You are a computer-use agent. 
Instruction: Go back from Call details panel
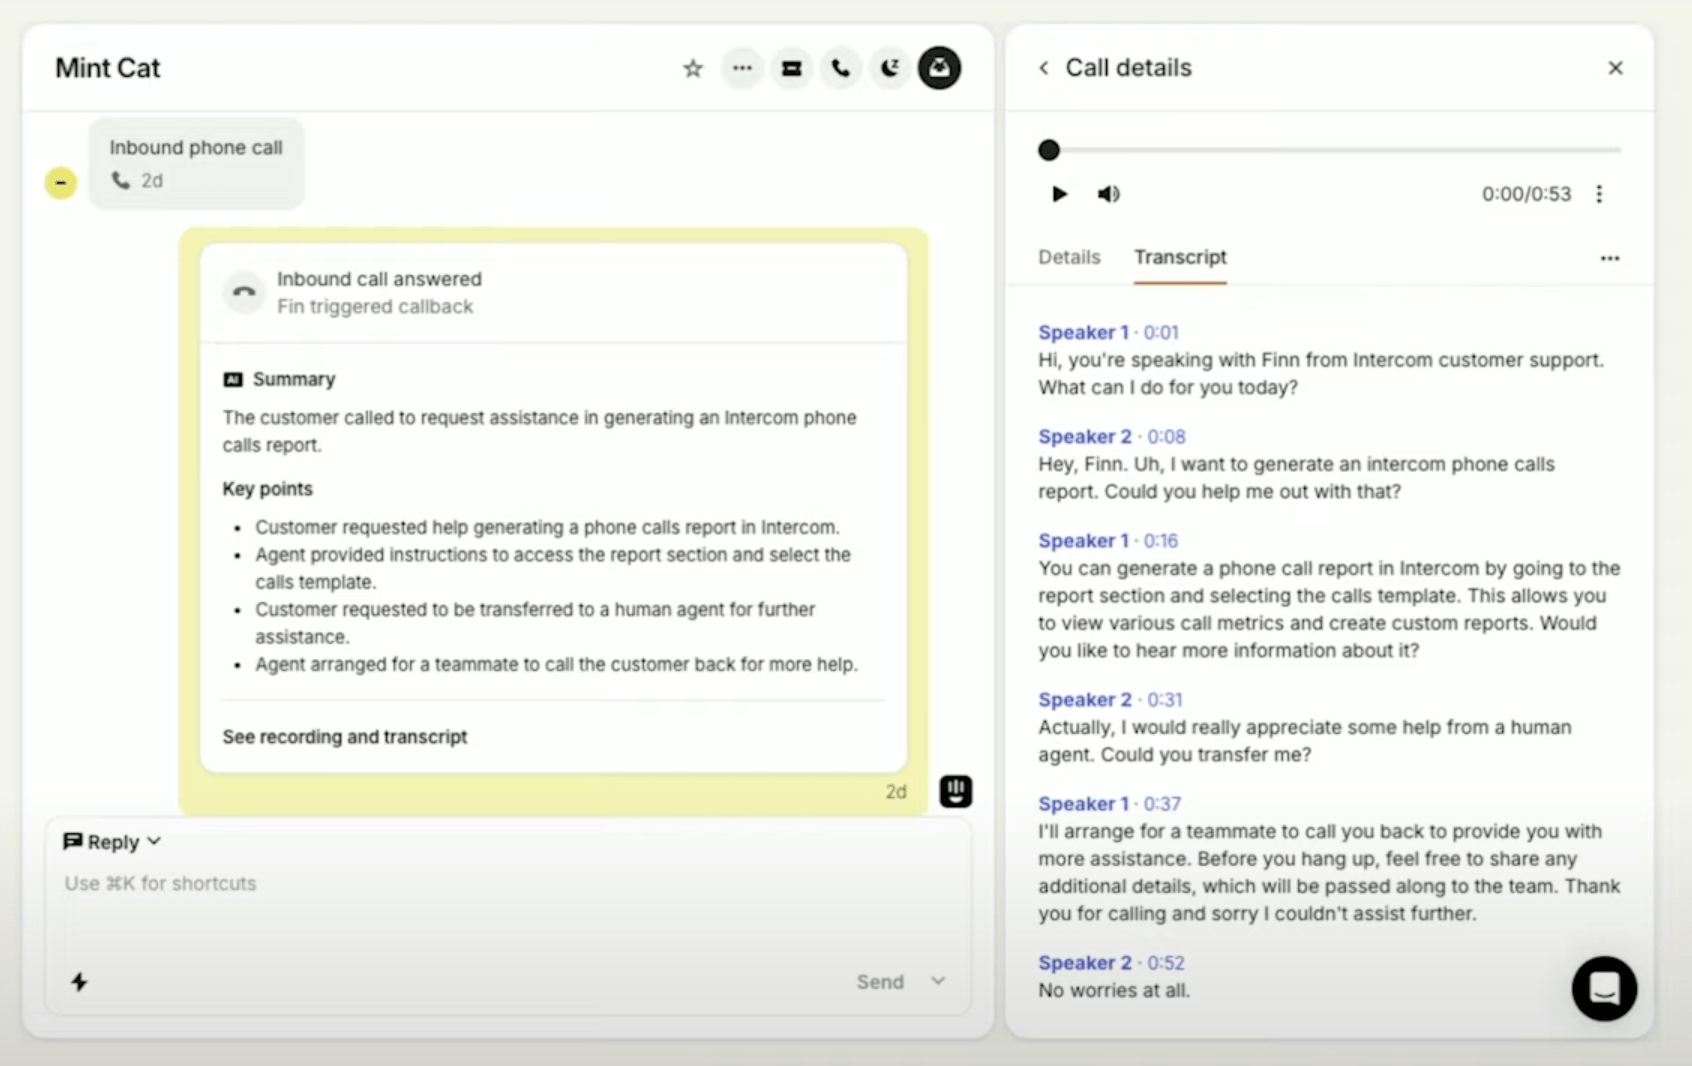tap(1044, 68)
